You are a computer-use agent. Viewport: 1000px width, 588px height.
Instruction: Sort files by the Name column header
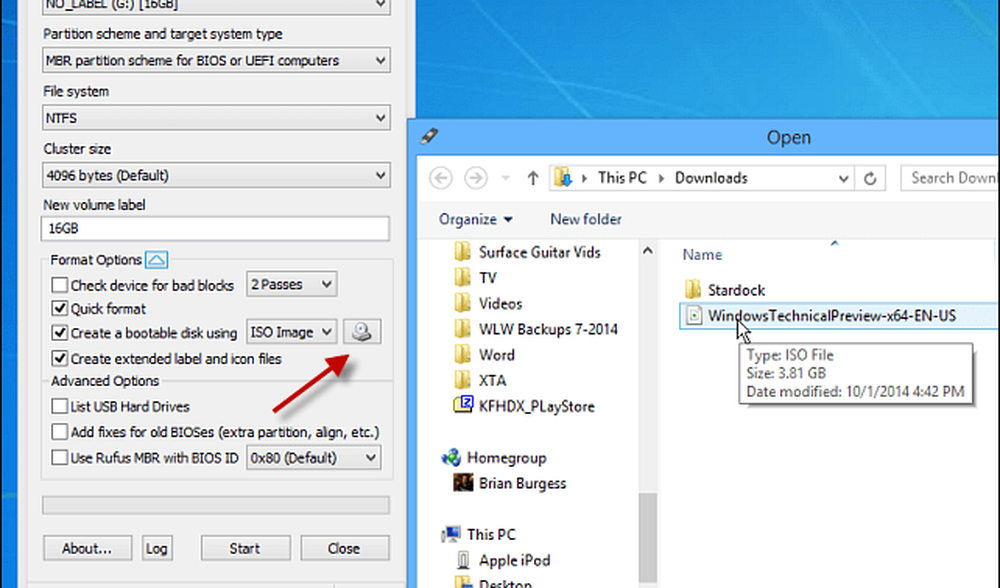(702, 254)
